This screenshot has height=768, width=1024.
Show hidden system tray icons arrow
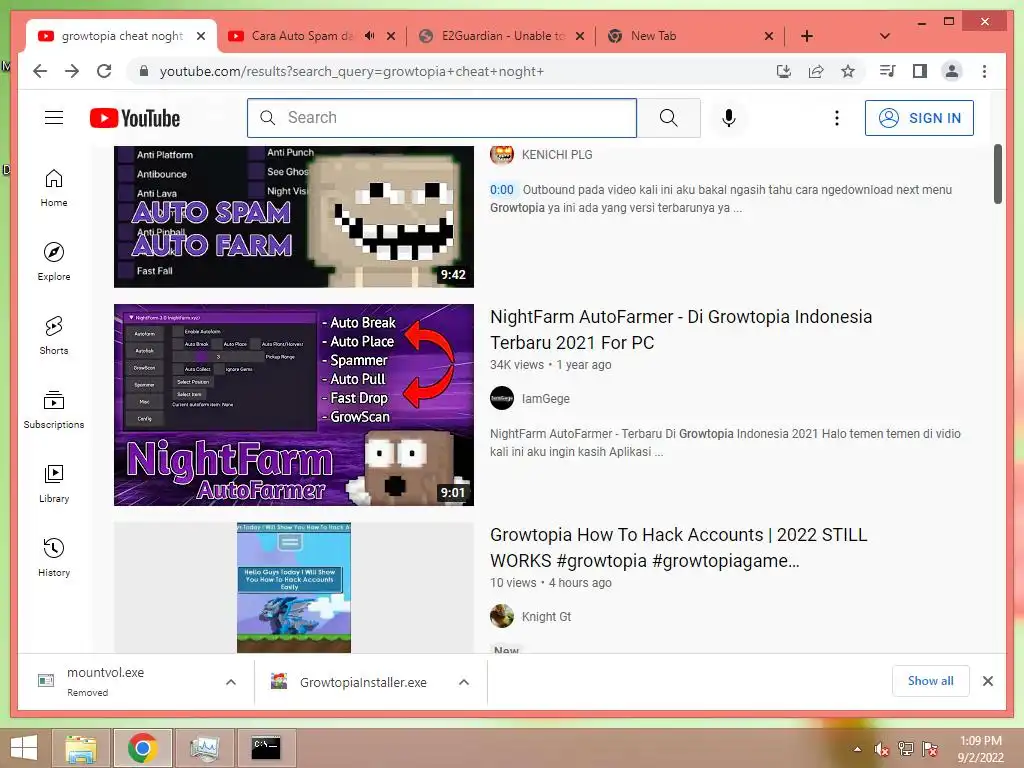pyautogui.click(x=857, y=749)
